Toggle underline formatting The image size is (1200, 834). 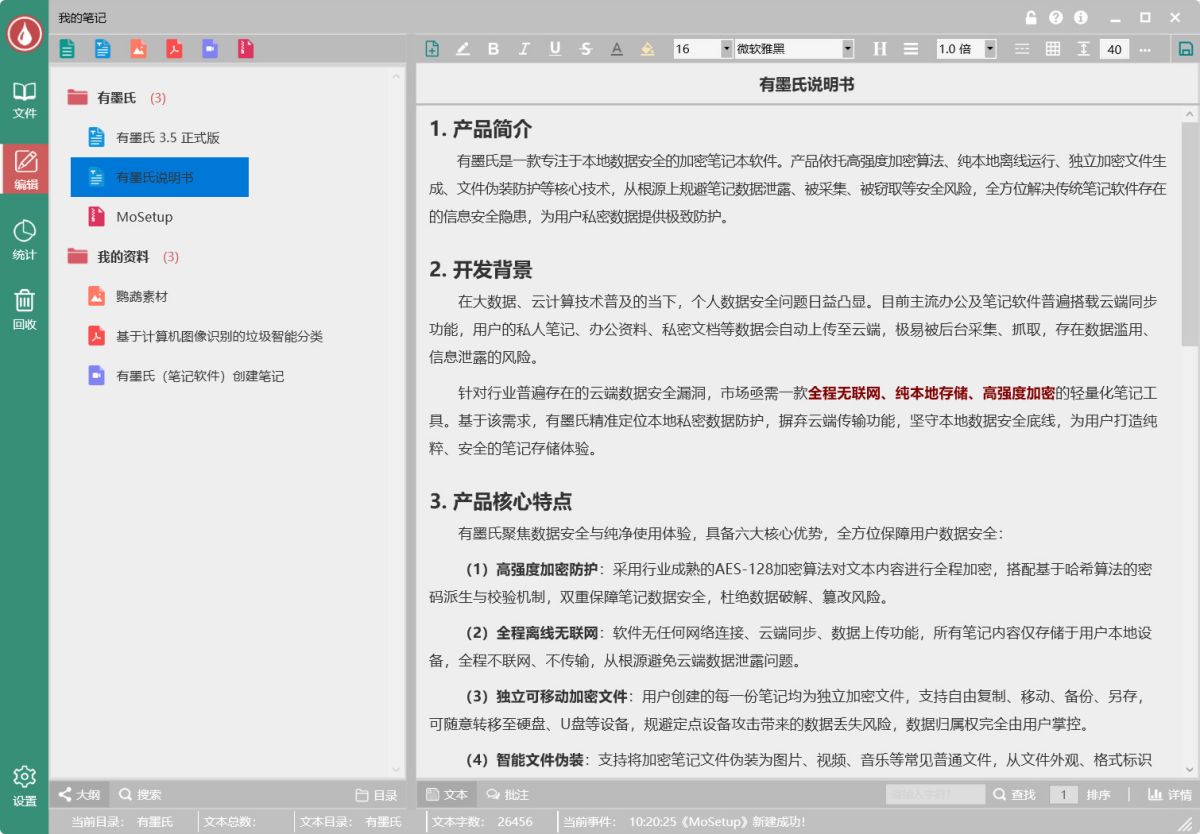pos(555,48)
